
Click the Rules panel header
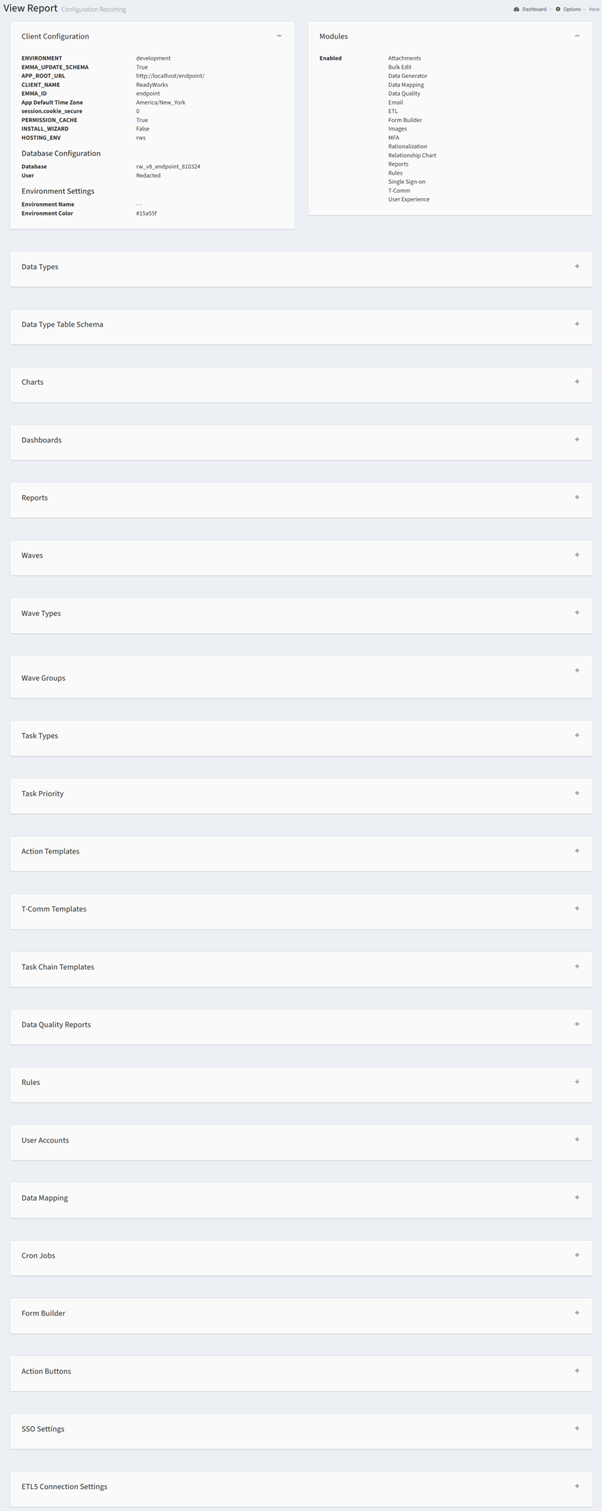point(301,1082)
